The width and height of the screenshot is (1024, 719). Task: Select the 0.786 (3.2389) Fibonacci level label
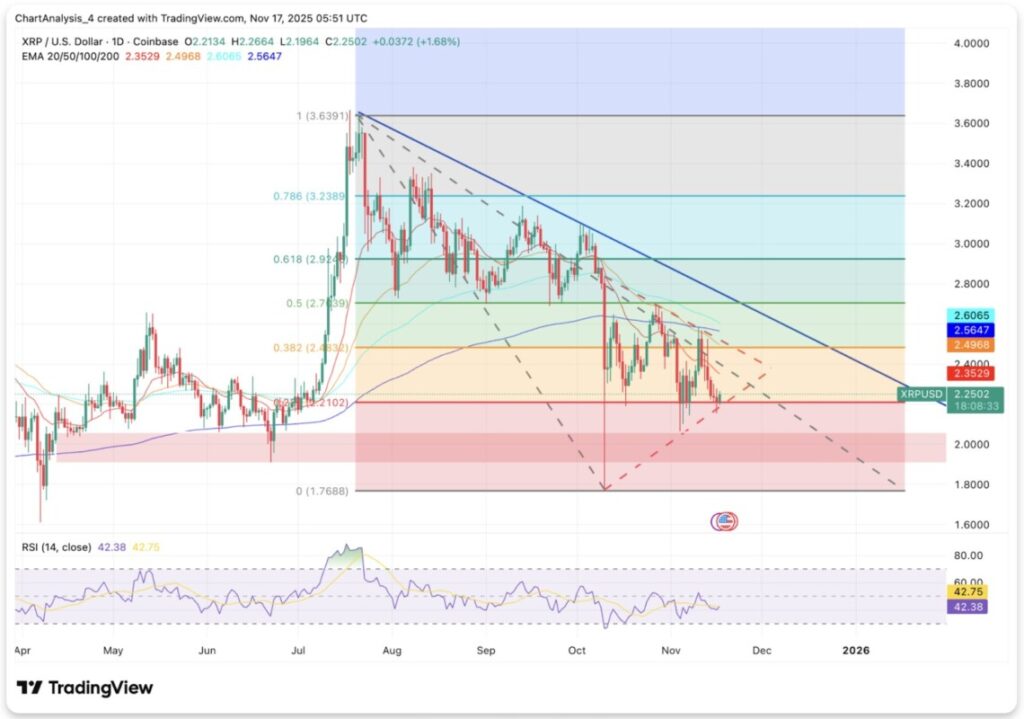point(309,197)
